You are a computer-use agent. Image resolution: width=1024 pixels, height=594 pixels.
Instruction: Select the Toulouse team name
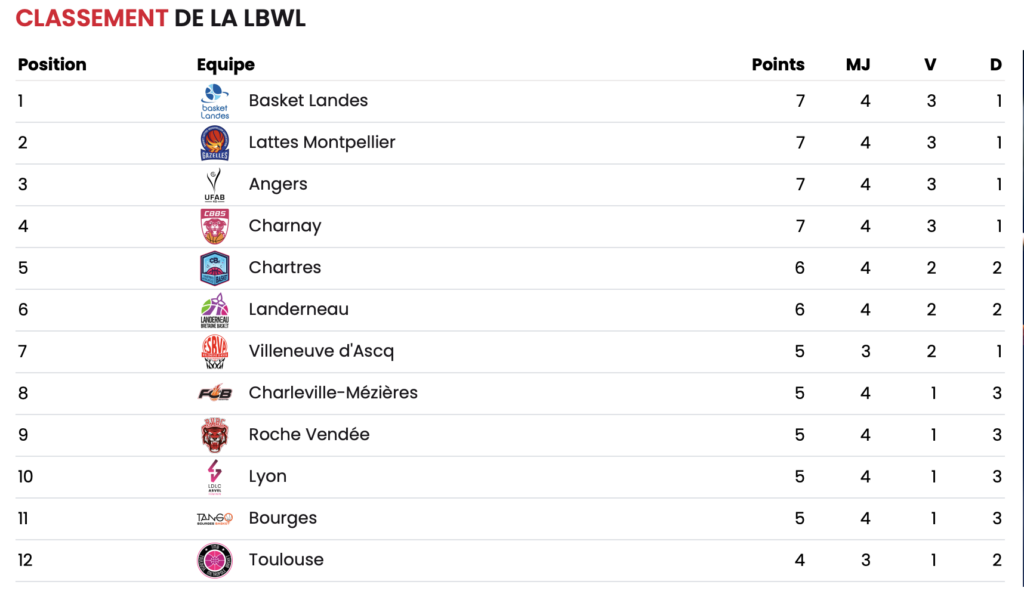coord(286,560)
